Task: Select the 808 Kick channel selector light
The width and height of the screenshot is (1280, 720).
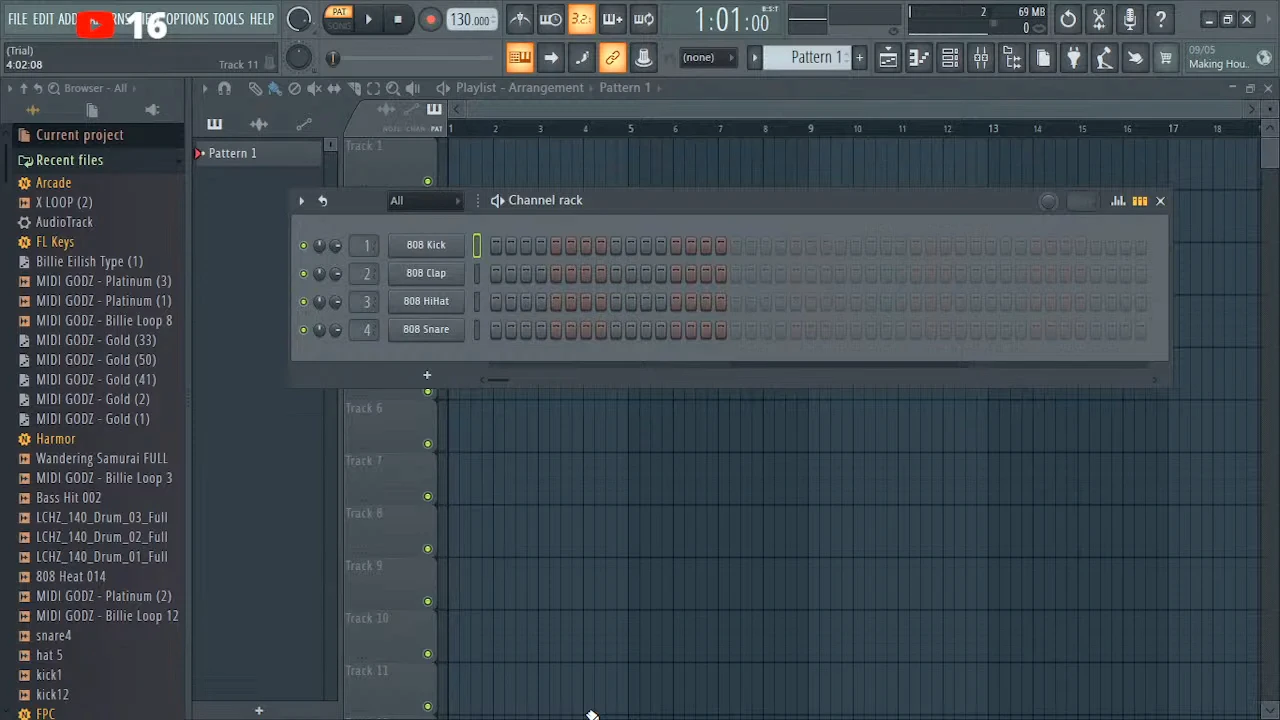Action: tap(477, 245)
